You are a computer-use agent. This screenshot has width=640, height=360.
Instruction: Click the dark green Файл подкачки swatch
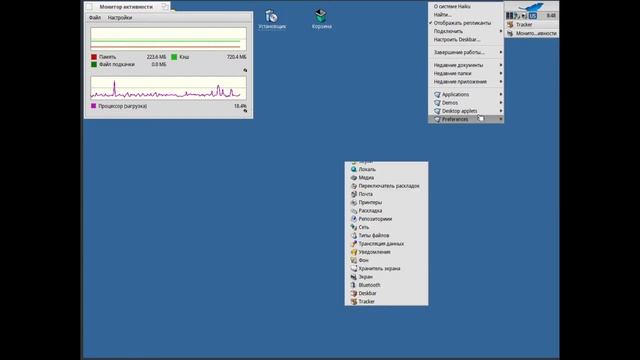click(94, 64)
